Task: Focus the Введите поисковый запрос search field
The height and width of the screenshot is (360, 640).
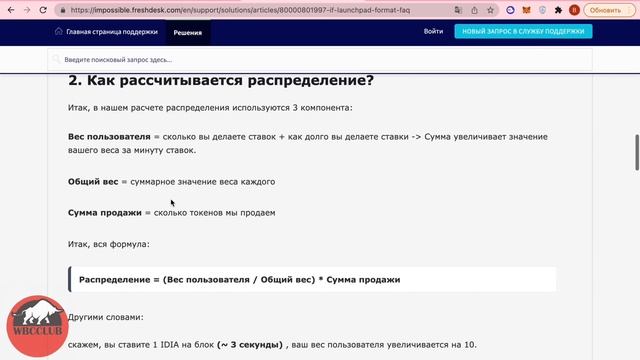Action: pos(320,60)
